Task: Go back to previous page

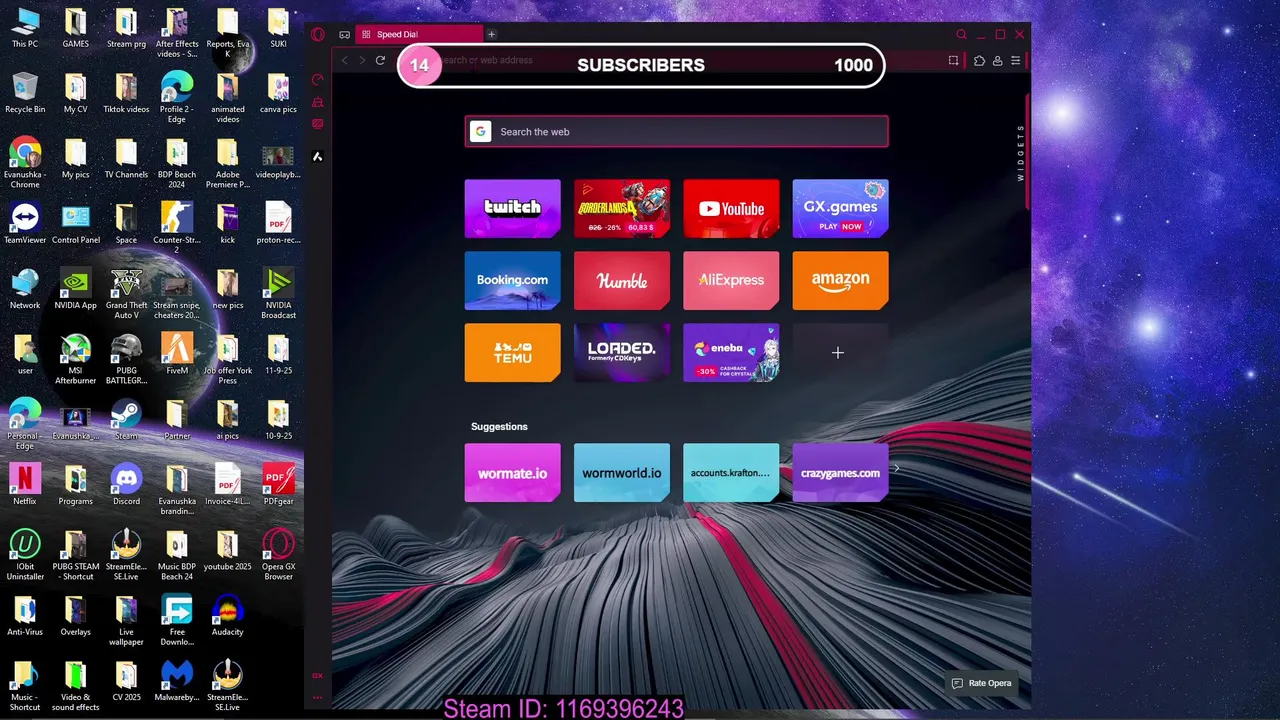Action: coord(345,60)
